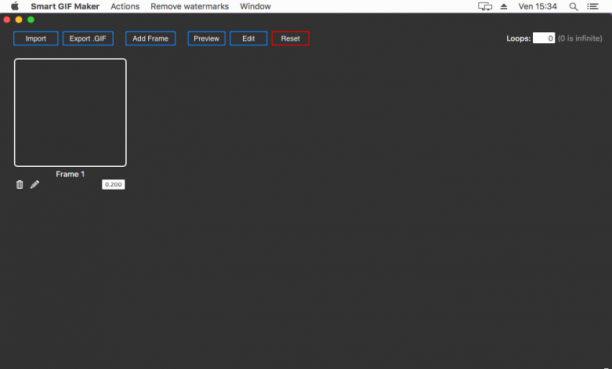Click the Import button
The image size is (612, 369).
coord(36,39)
